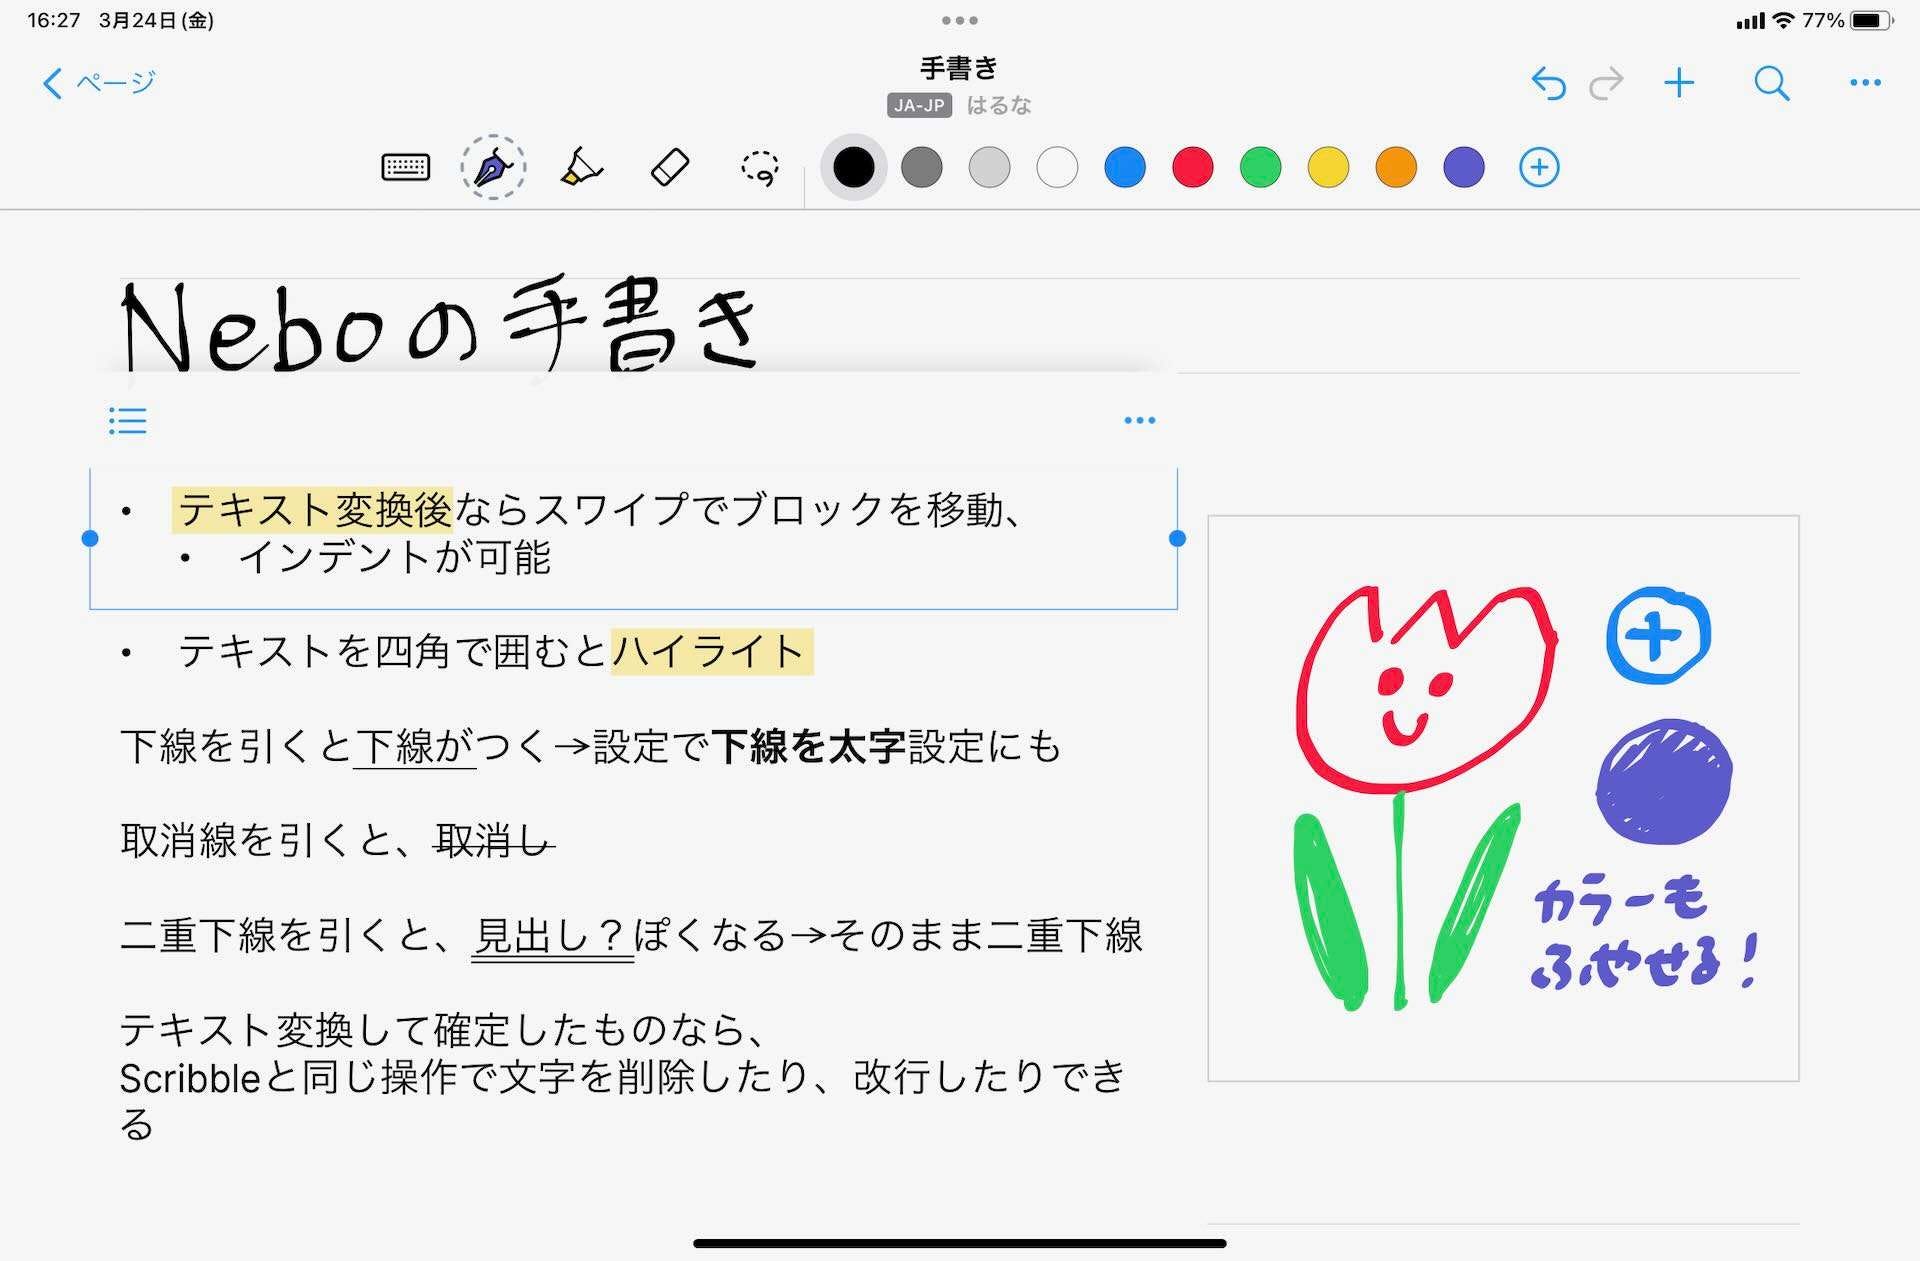Select the eraser tool

coord(669,167)
